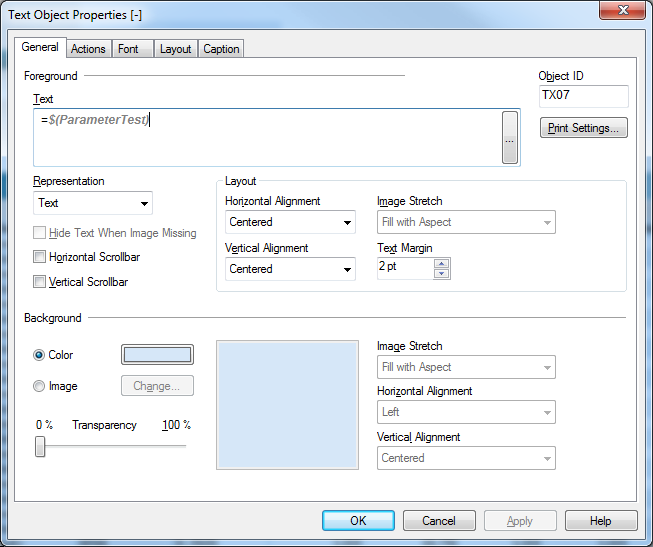This screenshot has height=547, width=653.
Task: Pick the background color swatch
Action: (x=157, y=355)
